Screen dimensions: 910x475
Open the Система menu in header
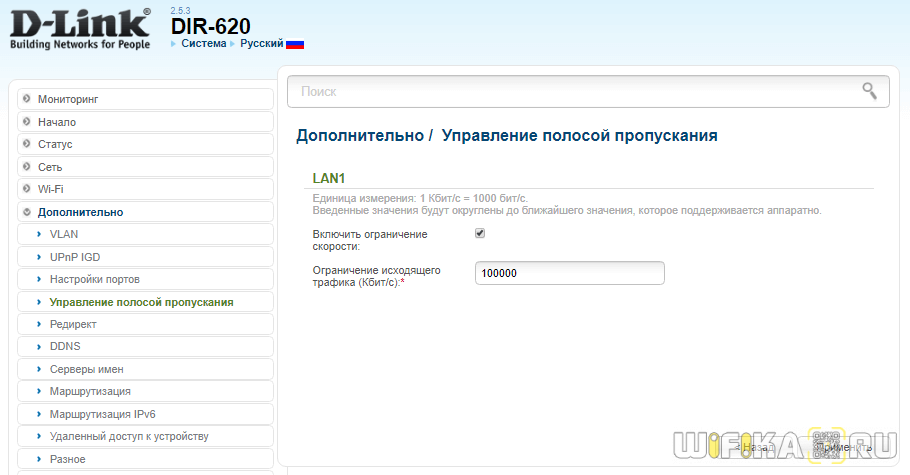coord(203,44)
